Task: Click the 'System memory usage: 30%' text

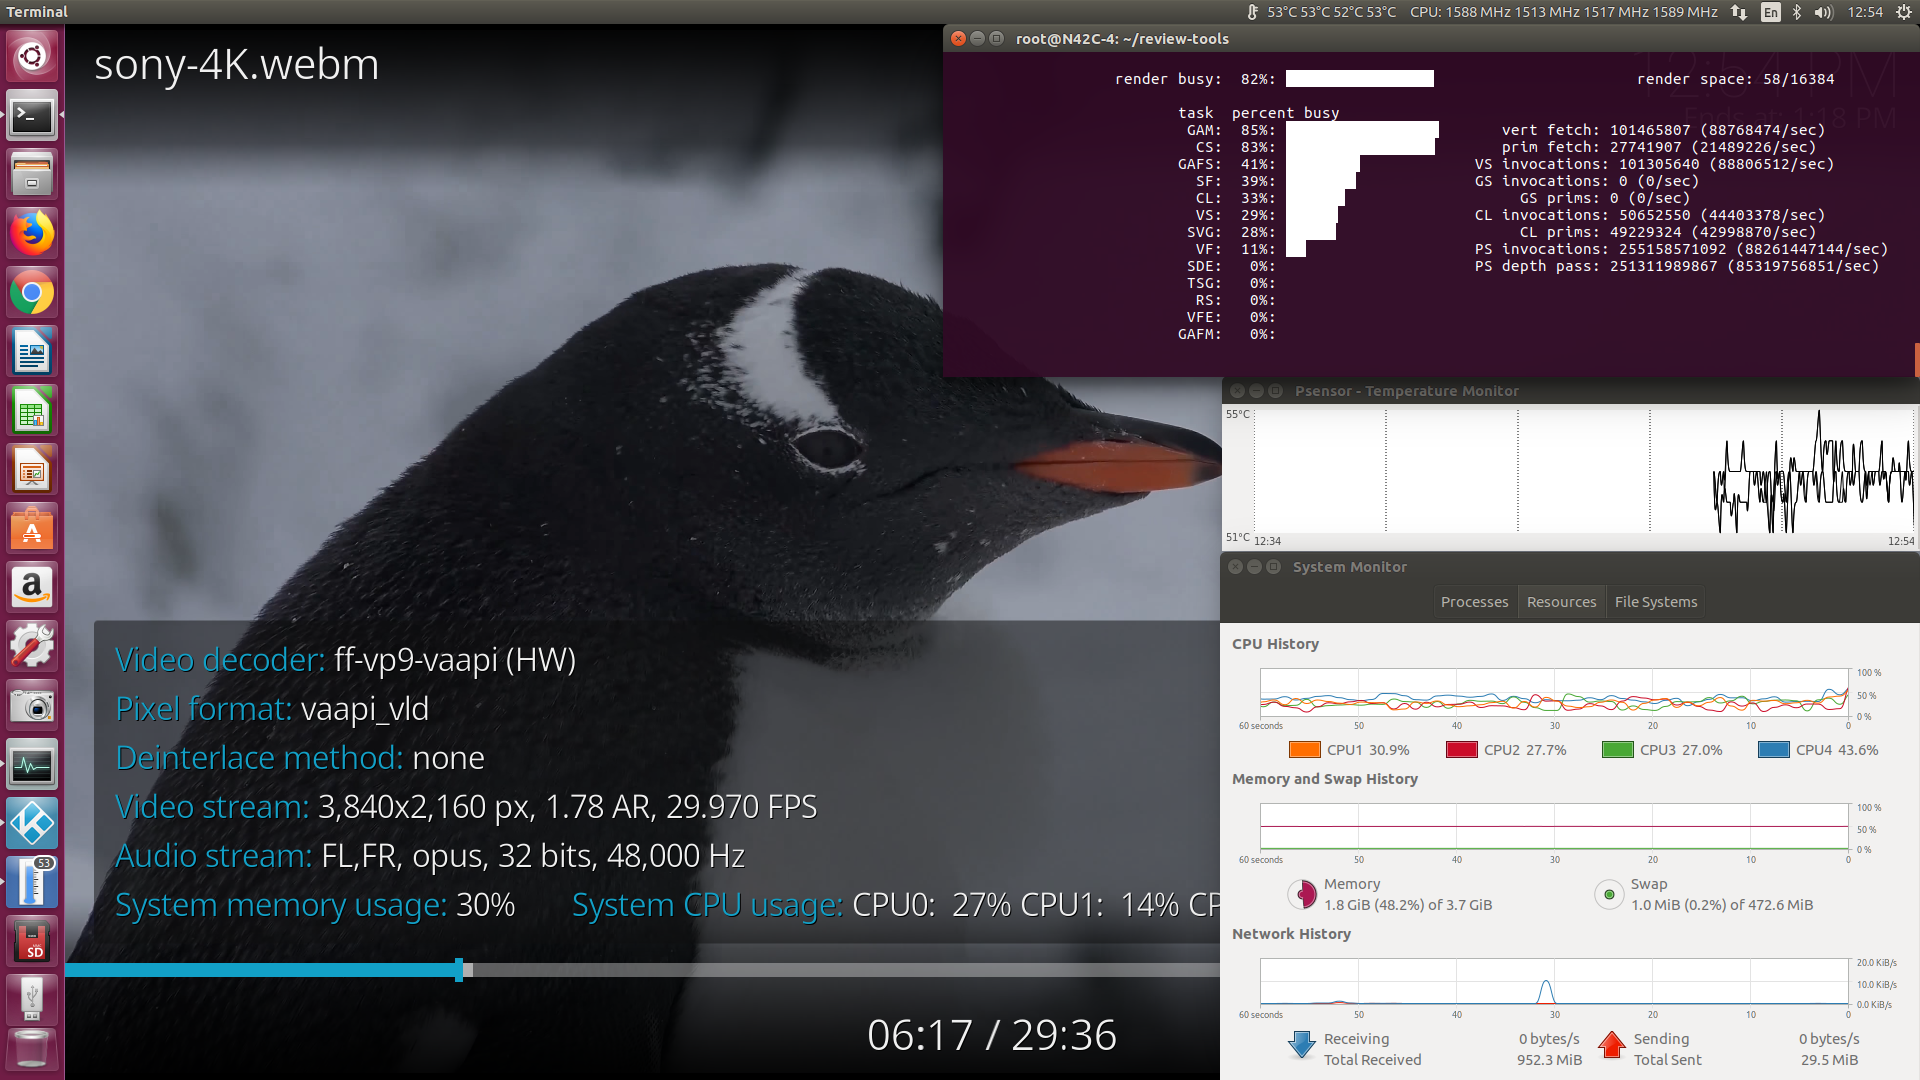Action: coord(315,905)
